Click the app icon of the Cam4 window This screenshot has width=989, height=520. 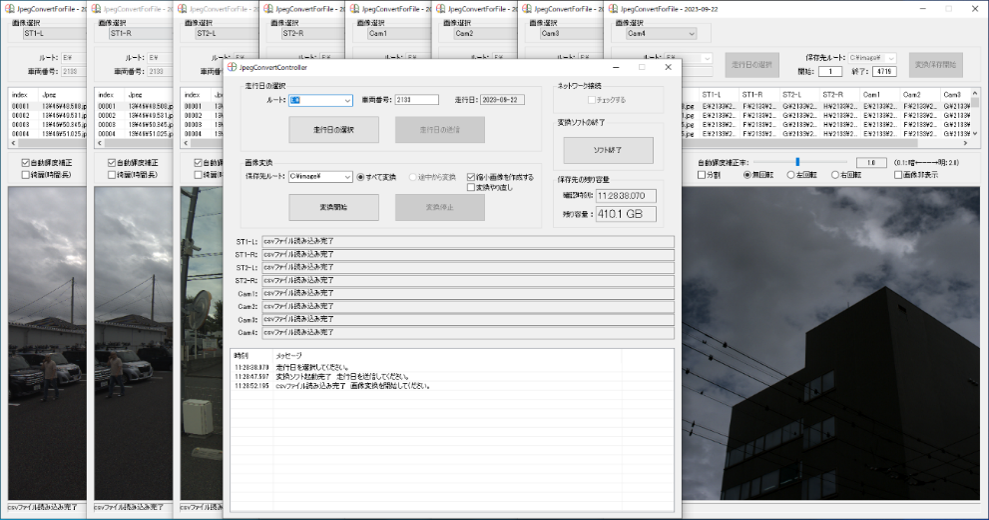(613, 9)
